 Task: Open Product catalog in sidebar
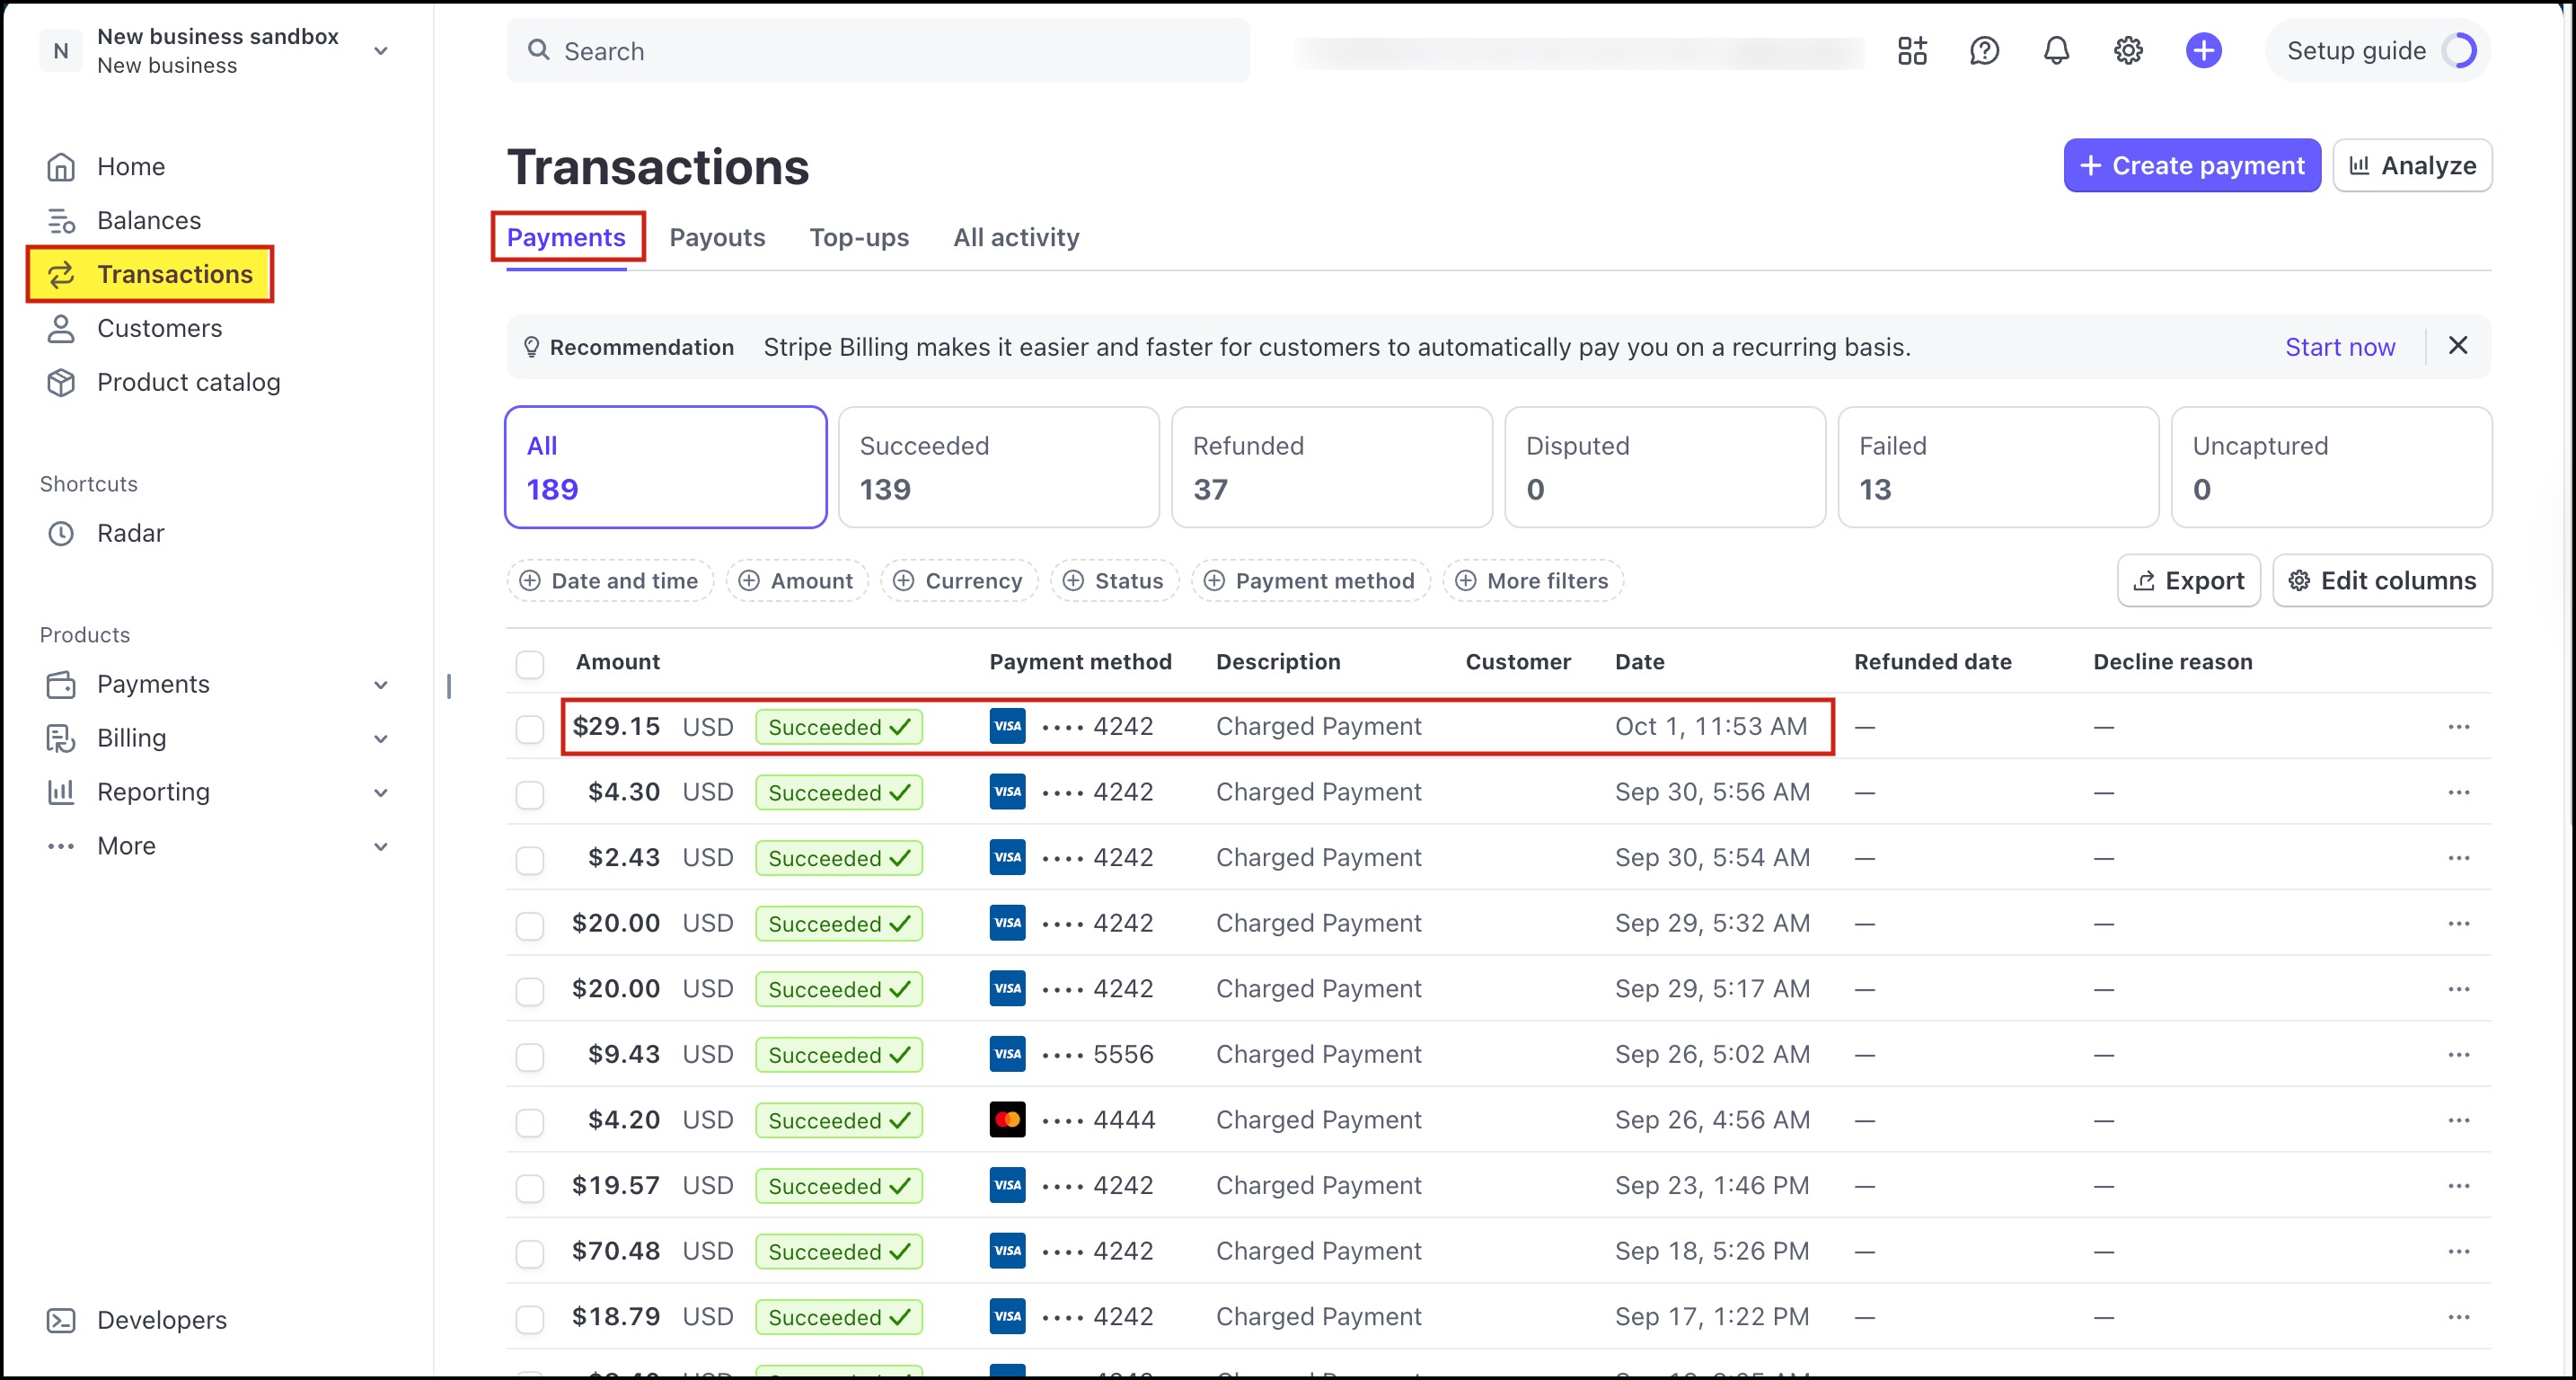tap(188, 382)
